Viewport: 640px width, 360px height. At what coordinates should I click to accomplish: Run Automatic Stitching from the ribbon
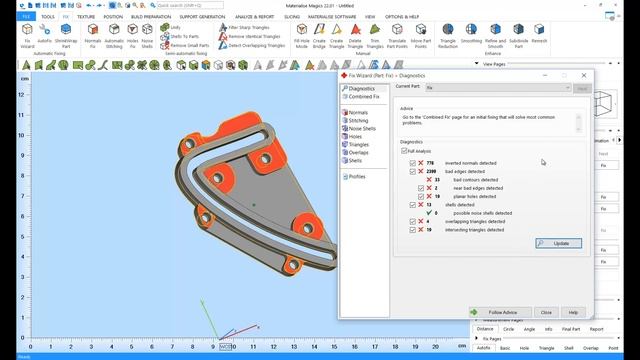(114, 36)
